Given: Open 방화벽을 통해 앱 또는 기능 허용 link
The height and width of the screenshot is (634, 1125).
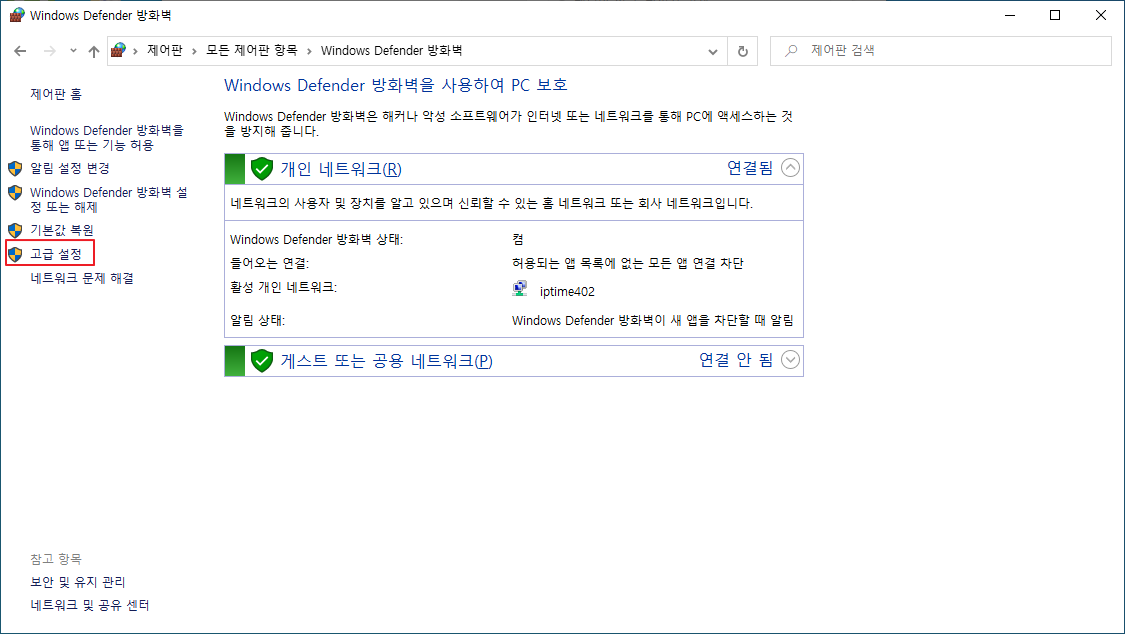Looking at the screenshot, I should pos(107,138).
